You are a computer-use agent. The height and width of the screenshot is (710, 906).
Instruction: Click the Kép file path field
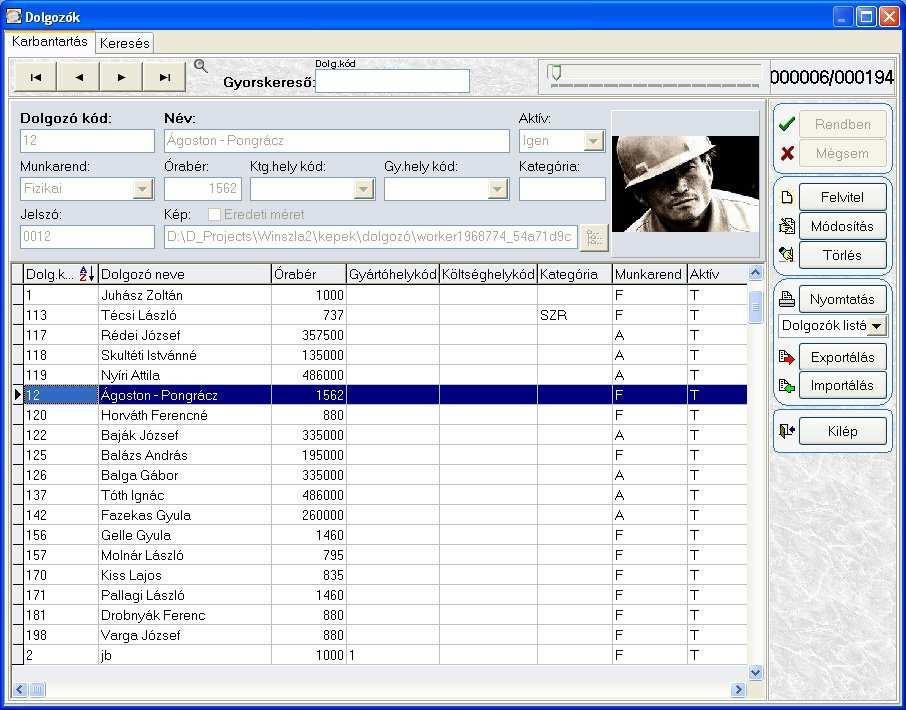tap(371, 236)
